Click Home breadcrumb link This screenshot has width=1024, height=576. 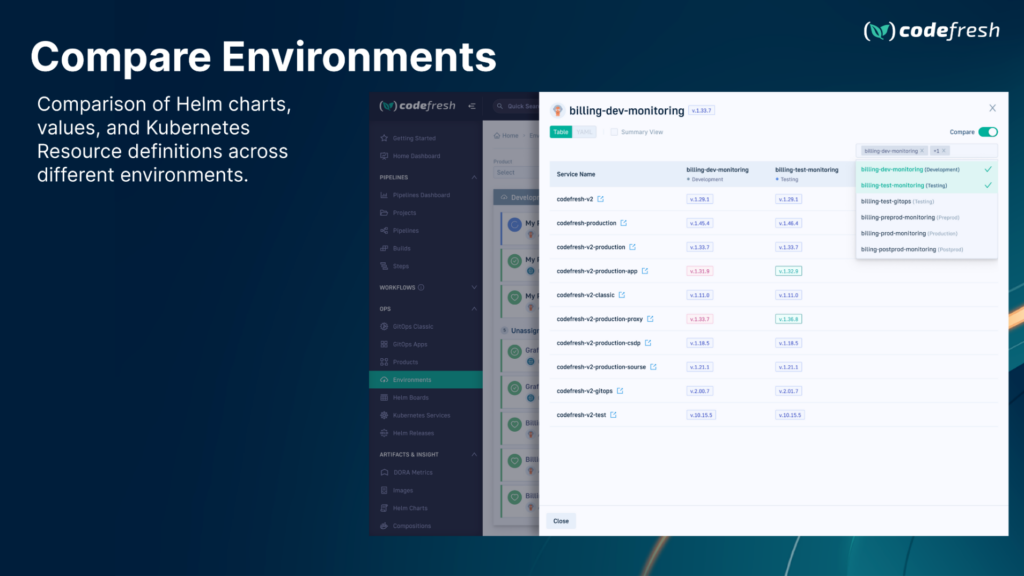coord(506,136)
